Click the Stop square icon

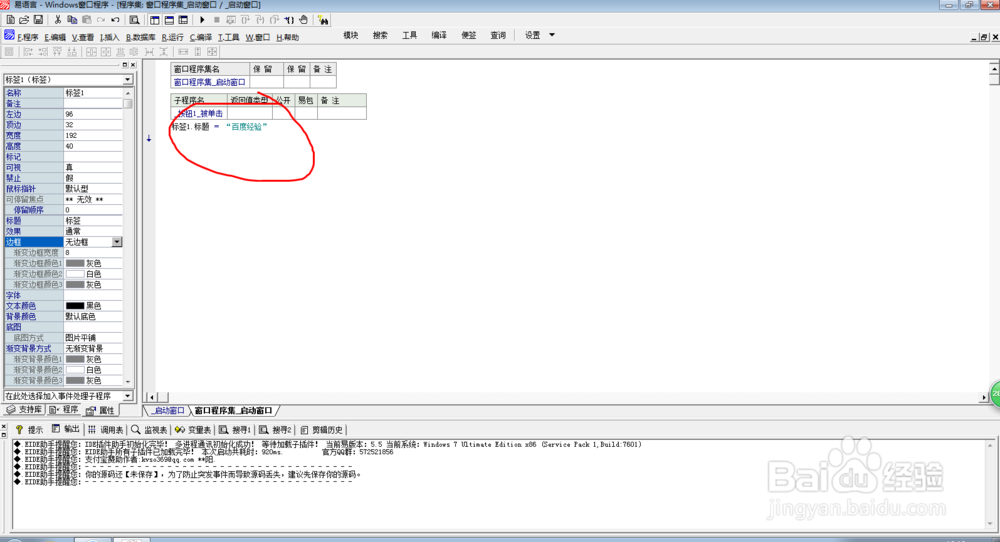[217, 20]
